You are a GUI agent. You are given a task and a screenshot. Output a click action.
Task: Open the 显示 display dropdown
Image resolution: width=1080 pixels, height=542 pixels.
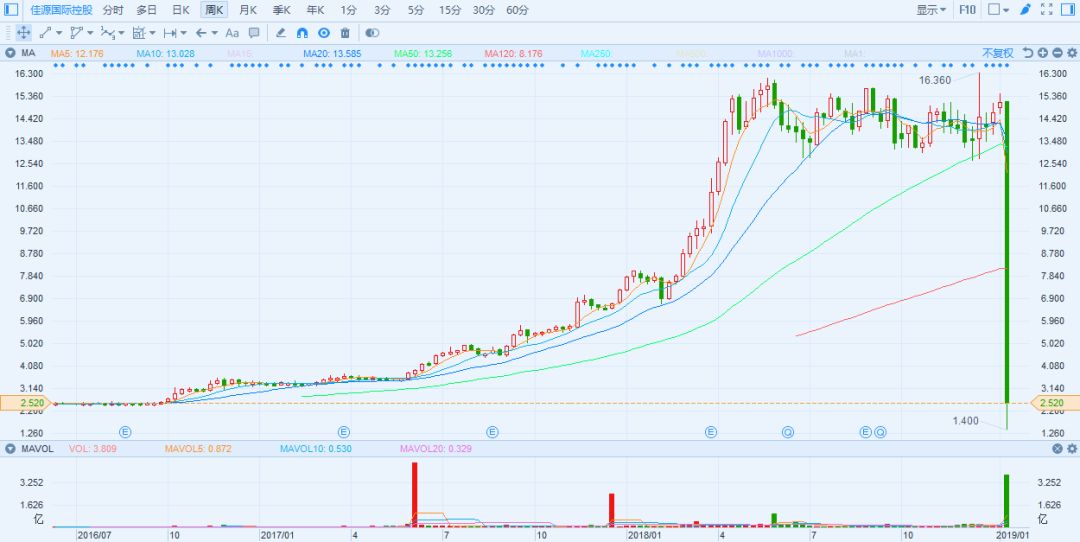point(931,10)
